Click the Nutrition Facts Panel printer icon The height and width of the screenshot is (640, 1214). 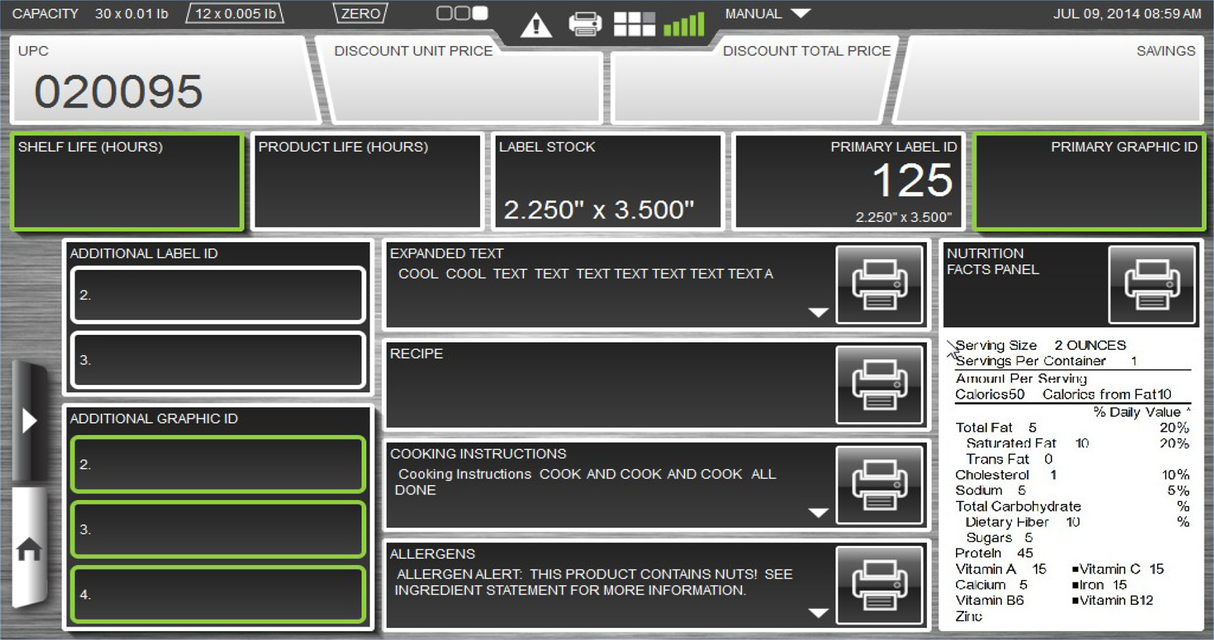(x=1151, y=285)
